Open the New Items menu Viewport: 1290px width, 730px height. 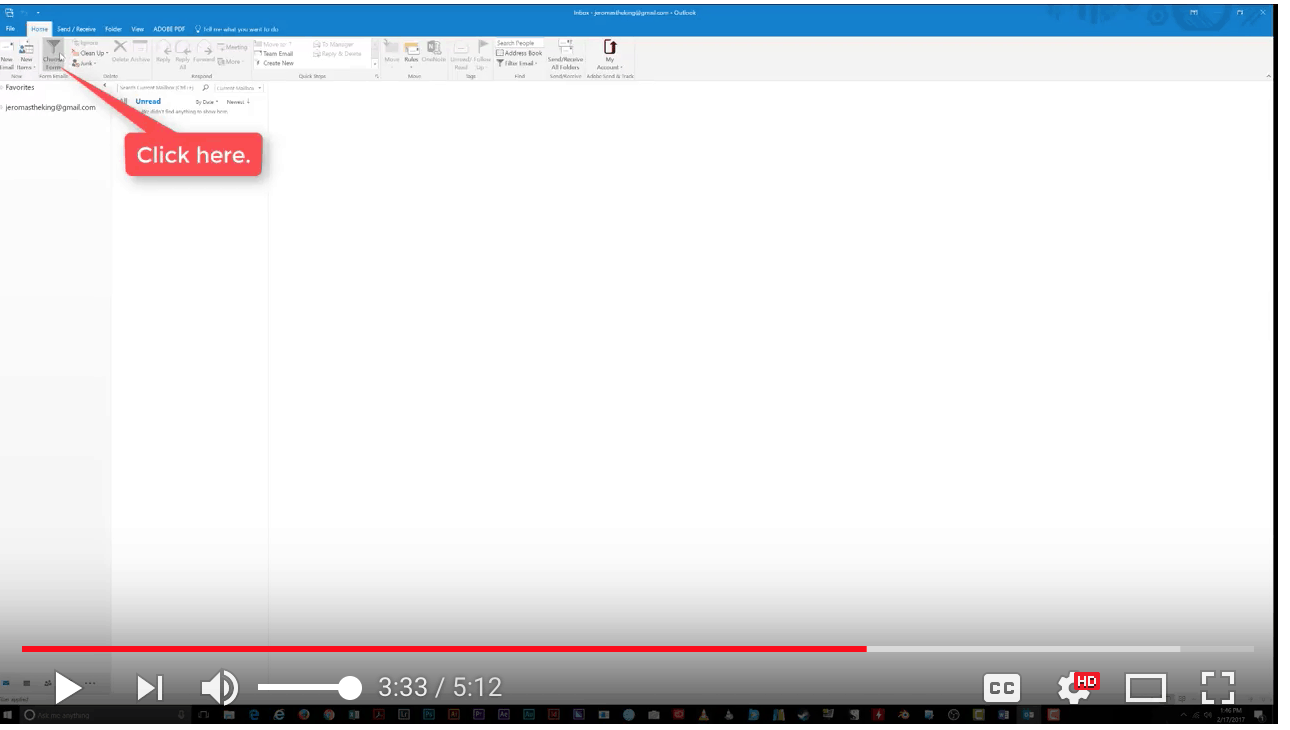coord(26,56)
